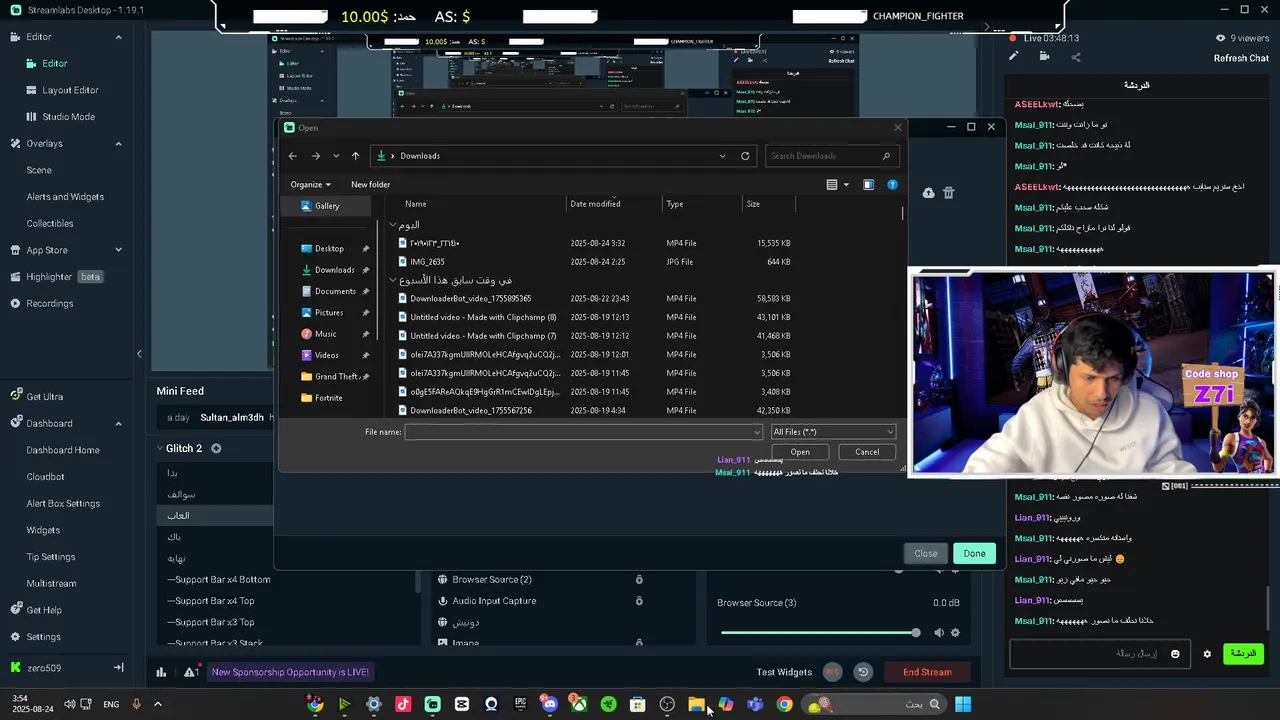Click the notifications warning icon

(190, 672)
